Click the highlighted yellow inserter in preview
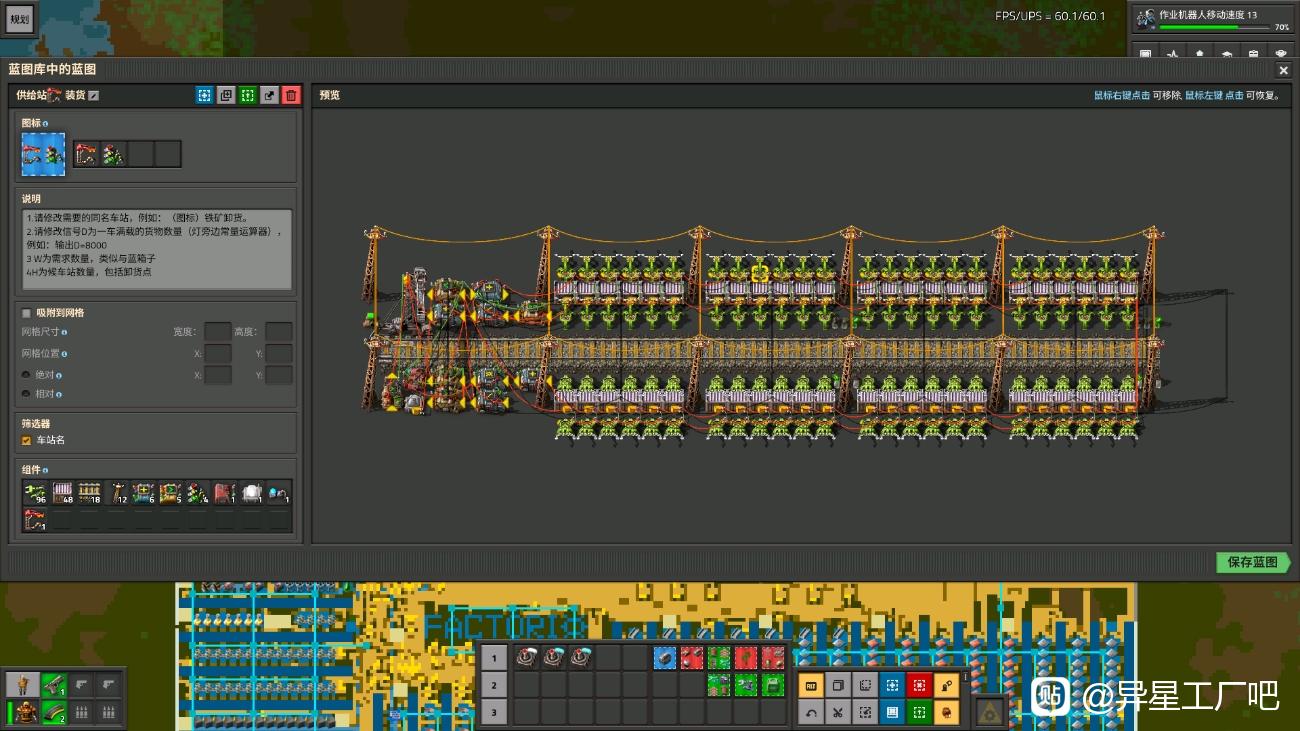This screenshot has height=731, width=1300. click(x=759, y=273)
